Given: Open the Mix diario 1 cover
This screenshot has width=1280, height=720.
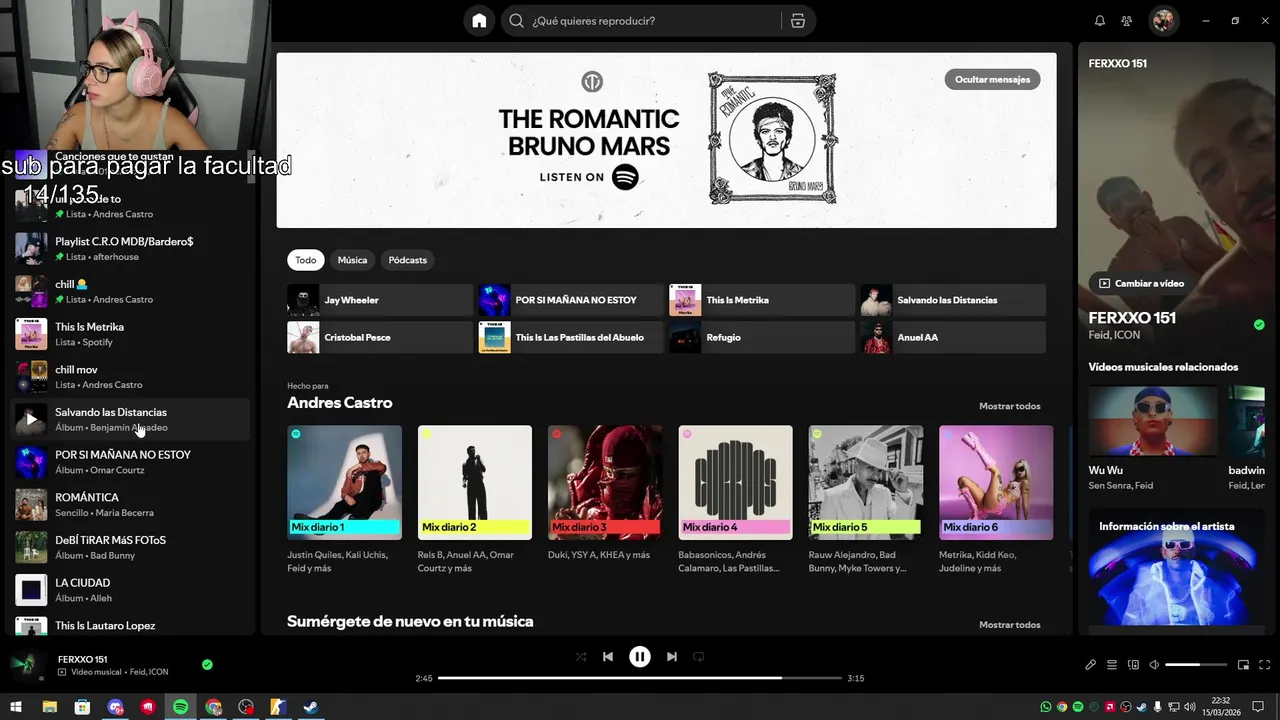Looking at the screenshot, I should tap(345, 483).
